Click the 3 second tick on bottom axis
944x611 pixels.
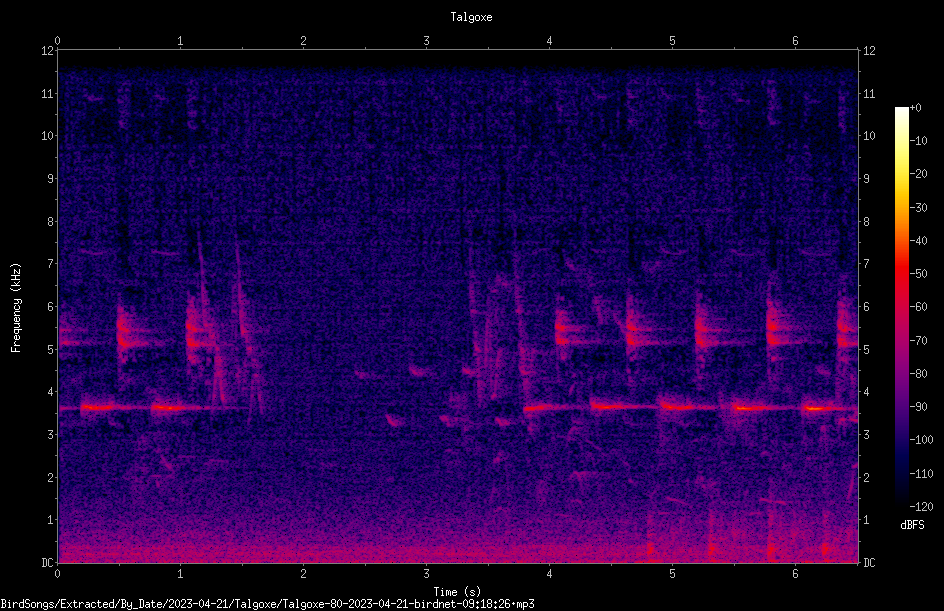[426, 574]
